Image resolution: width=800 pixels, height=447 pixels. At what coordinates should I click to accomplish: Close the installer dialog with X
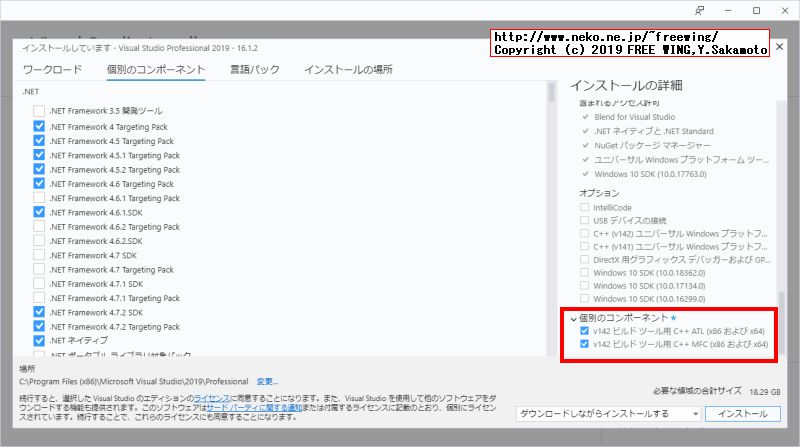pyautogui.click(x=780, y=46)
